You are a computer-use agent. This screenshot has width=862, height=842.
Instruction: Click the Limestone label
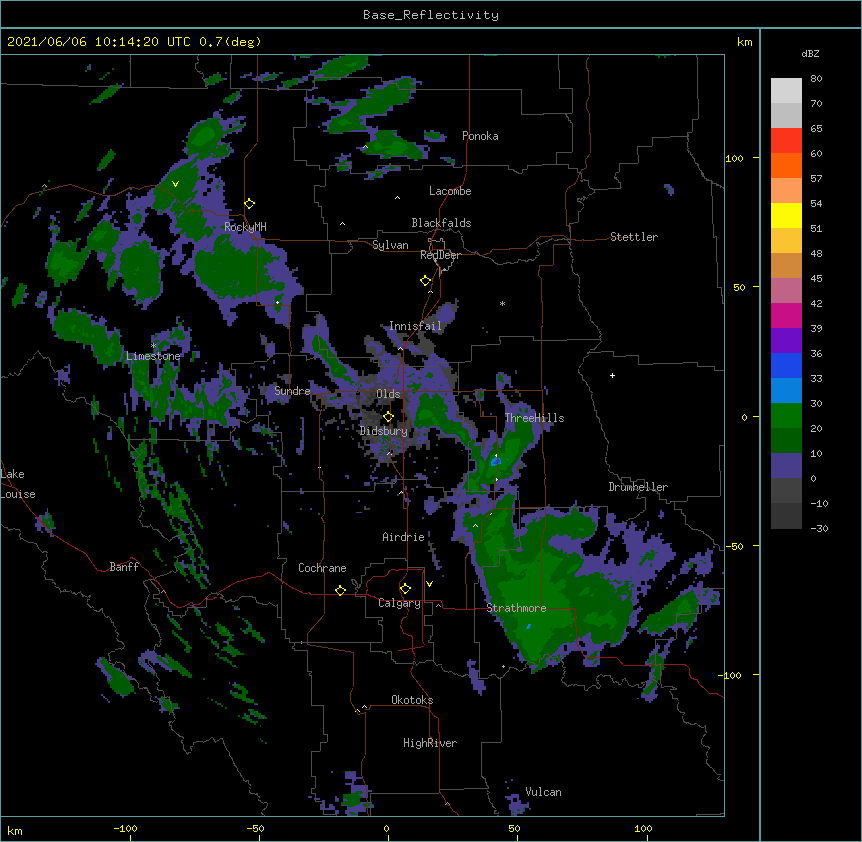click(153, 356)
